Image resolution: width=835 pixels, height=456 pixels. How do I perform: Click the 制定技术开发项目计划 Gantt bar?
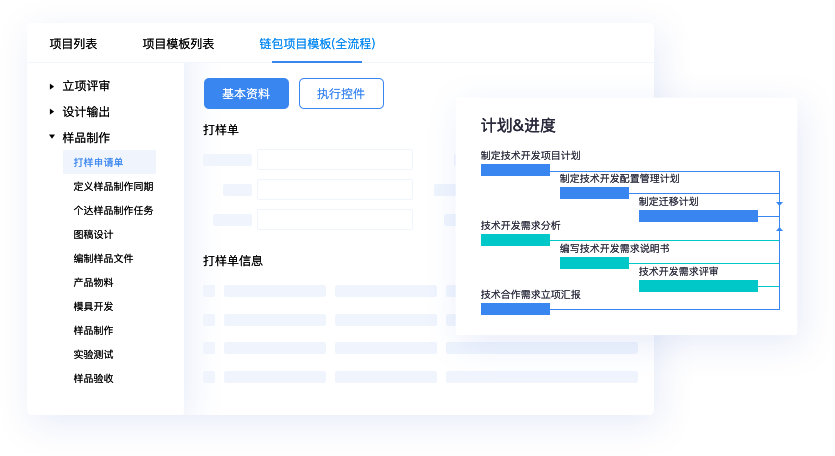pos(515,170)
